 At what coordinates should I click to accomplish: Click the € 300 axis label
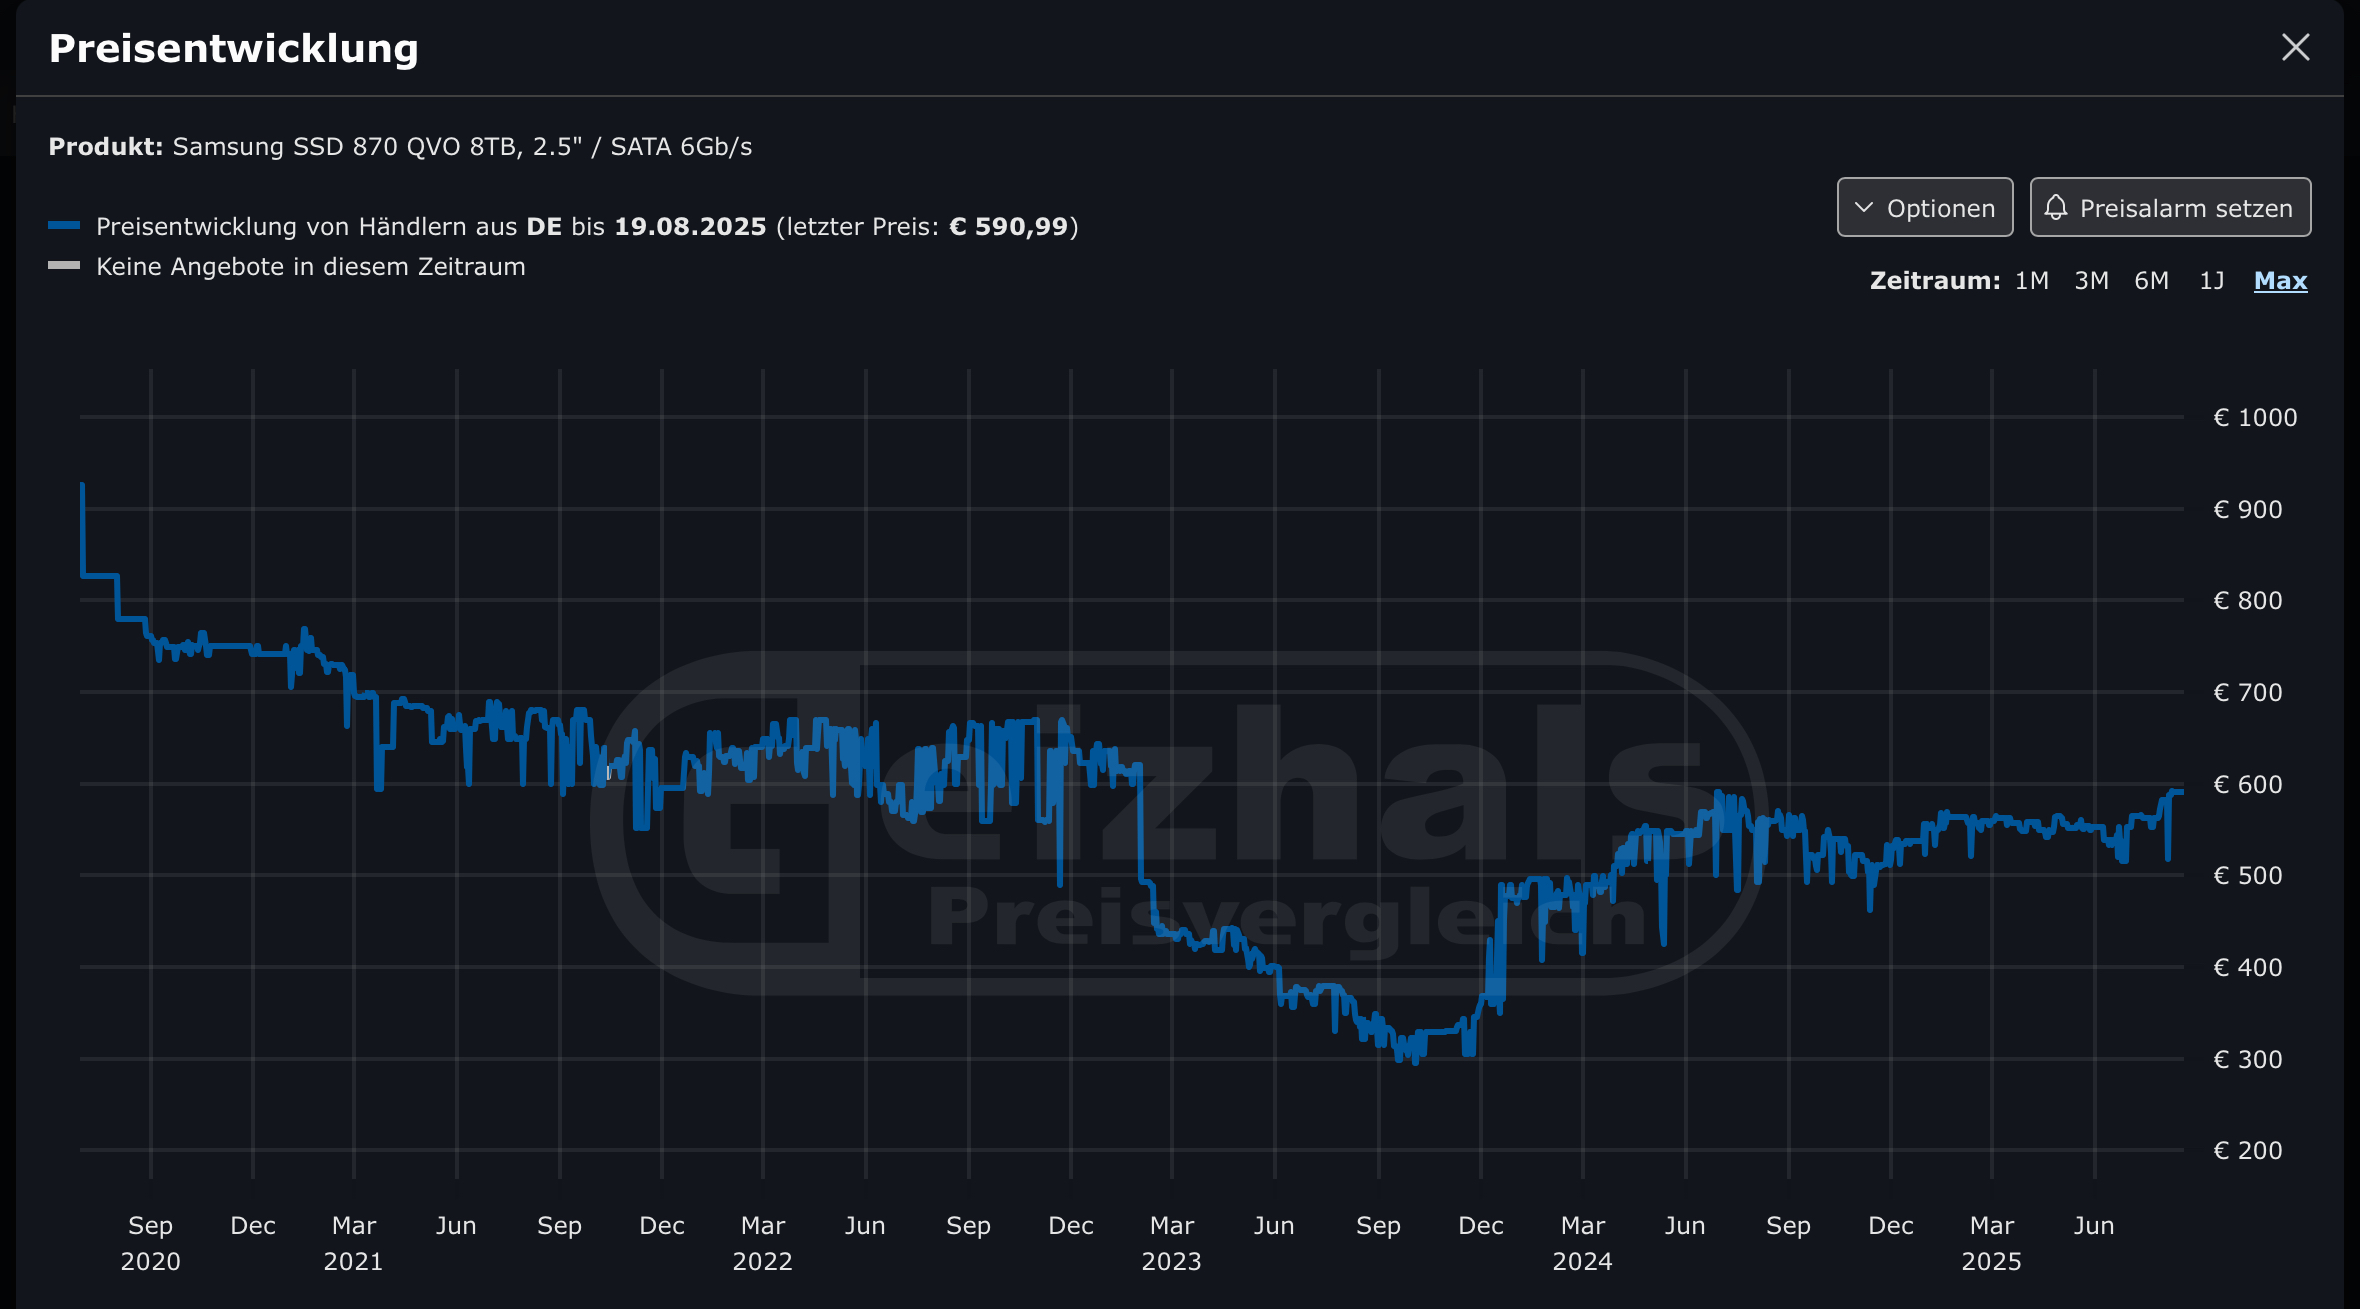(2248, 1060)
